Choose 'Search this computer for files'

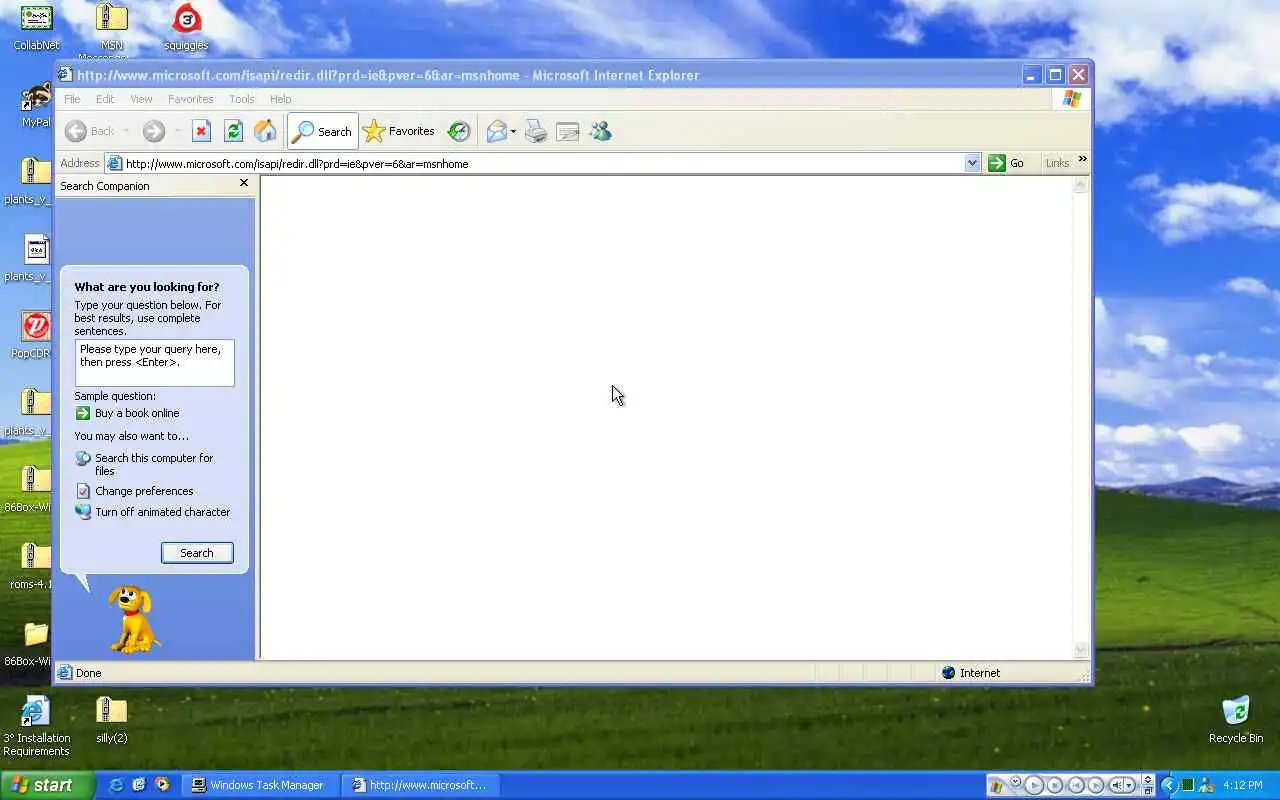point(144,464)
